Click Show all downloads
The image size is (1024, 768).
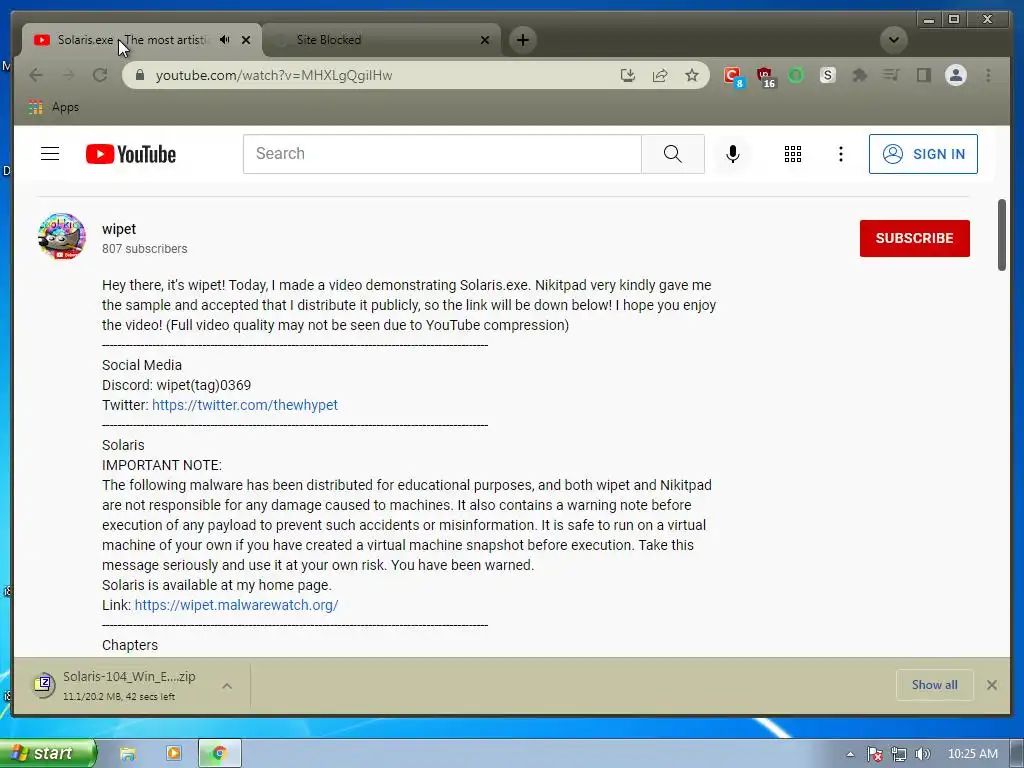coord(935,685)
